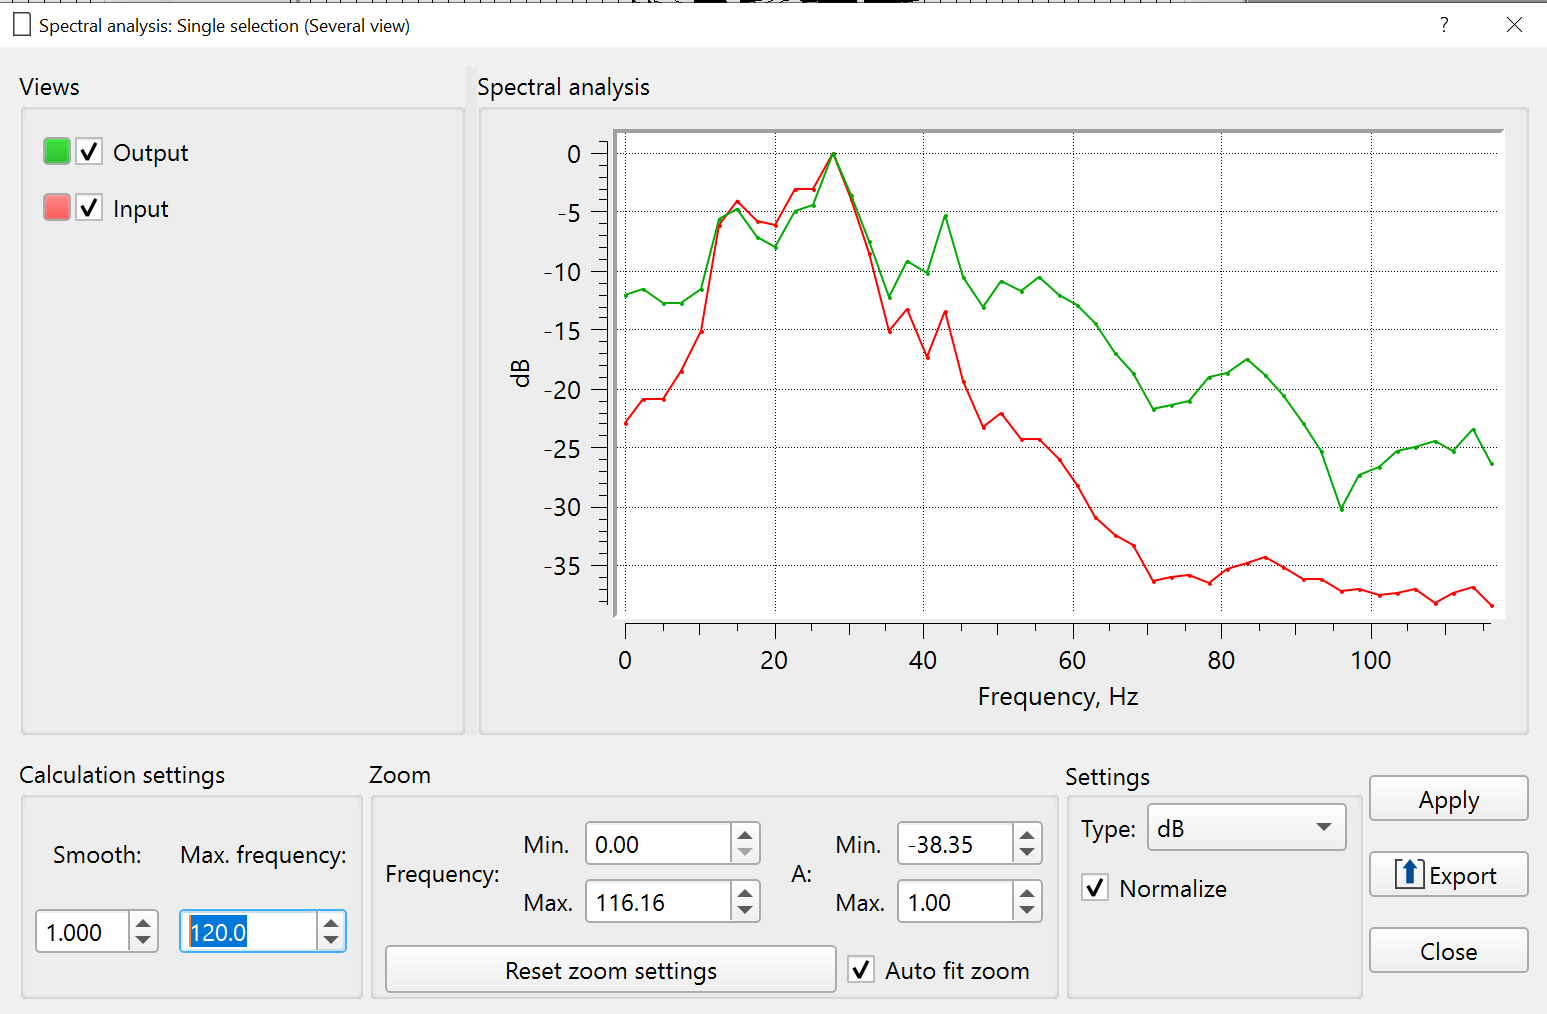Click the Close button at bottom right
Image resolution: width=1547 pixels, height=1014 pixels.
point(1447,951)
